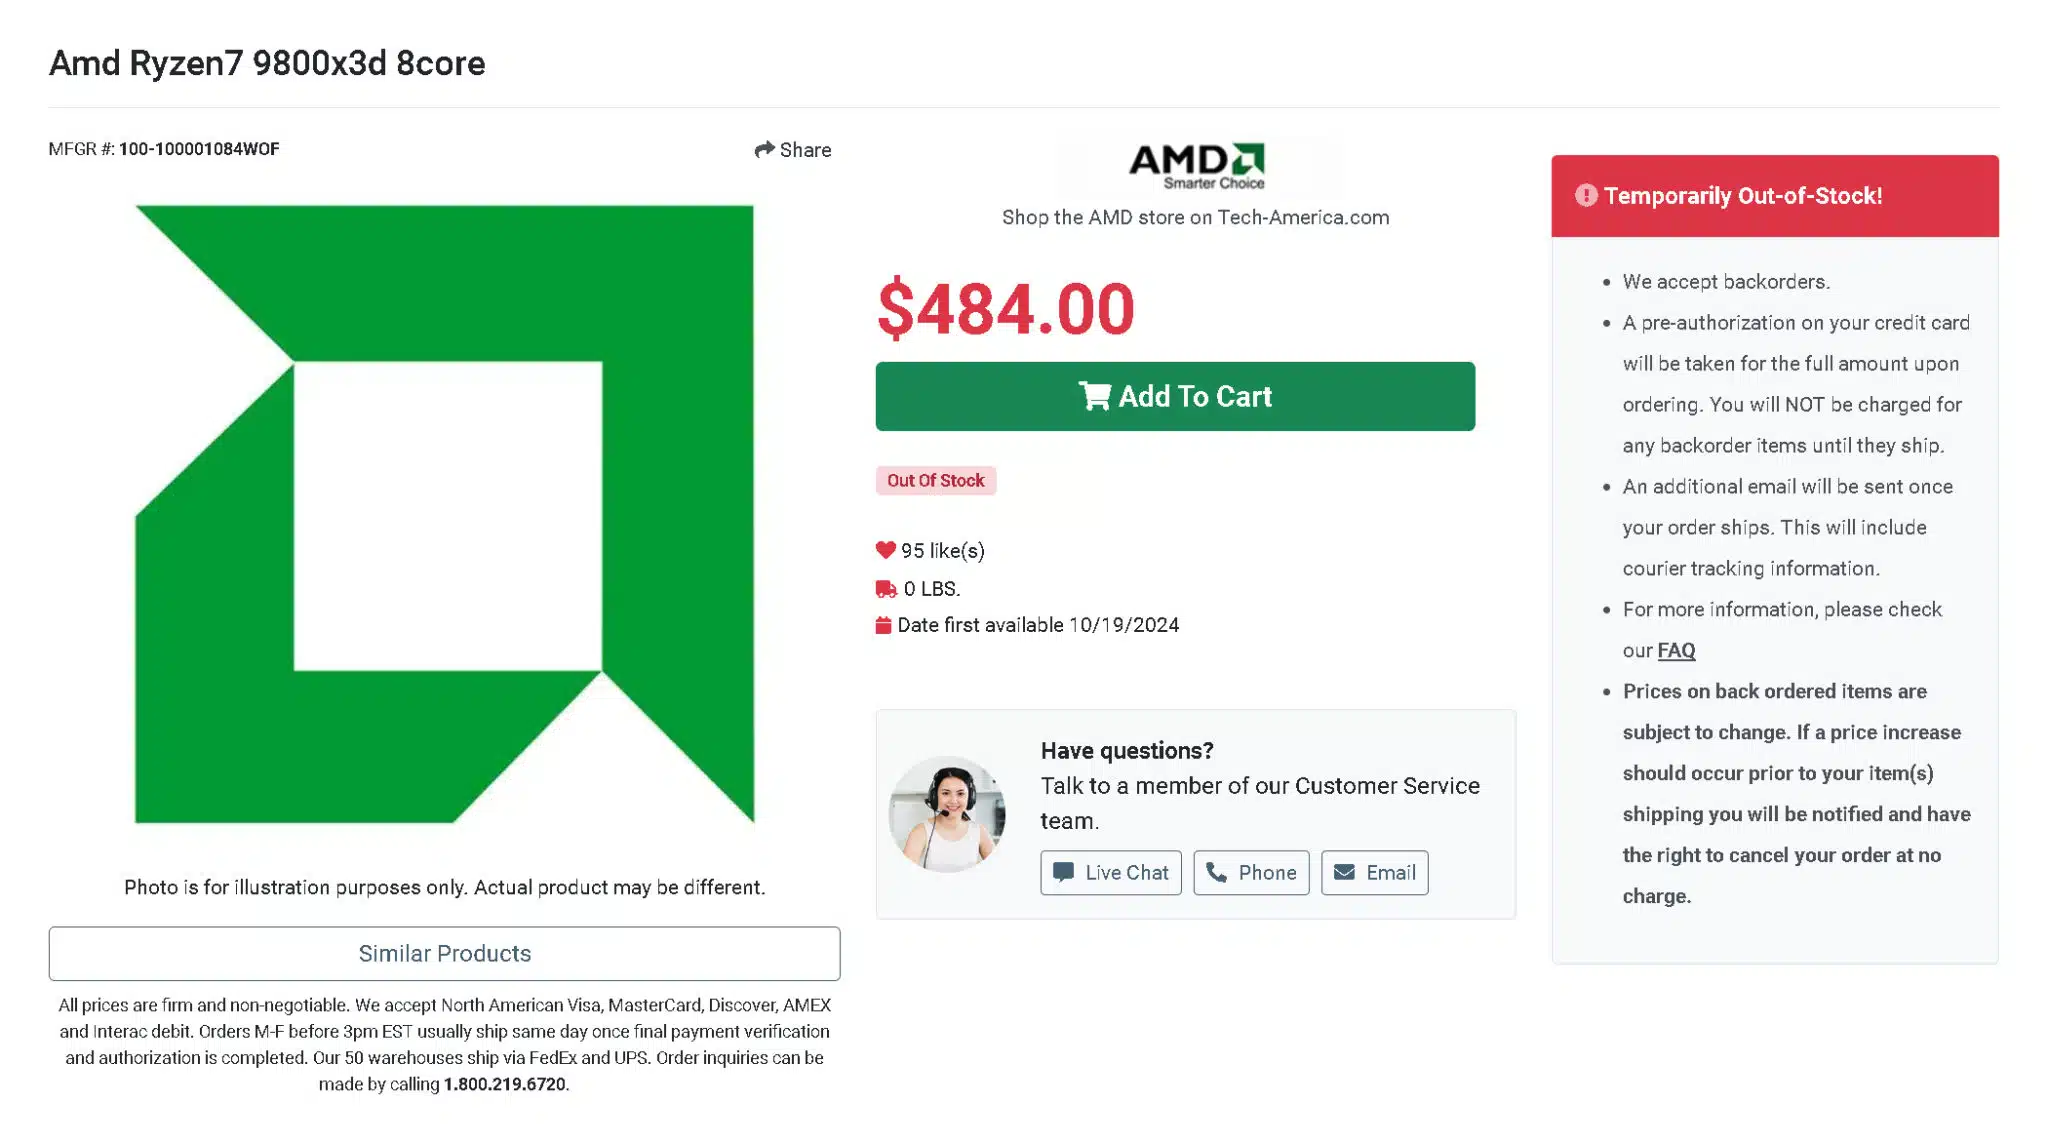The width and height of the screenshot is (2048, 1143).
Task: Click the envelope Email icon
Action: [1344, 872]
